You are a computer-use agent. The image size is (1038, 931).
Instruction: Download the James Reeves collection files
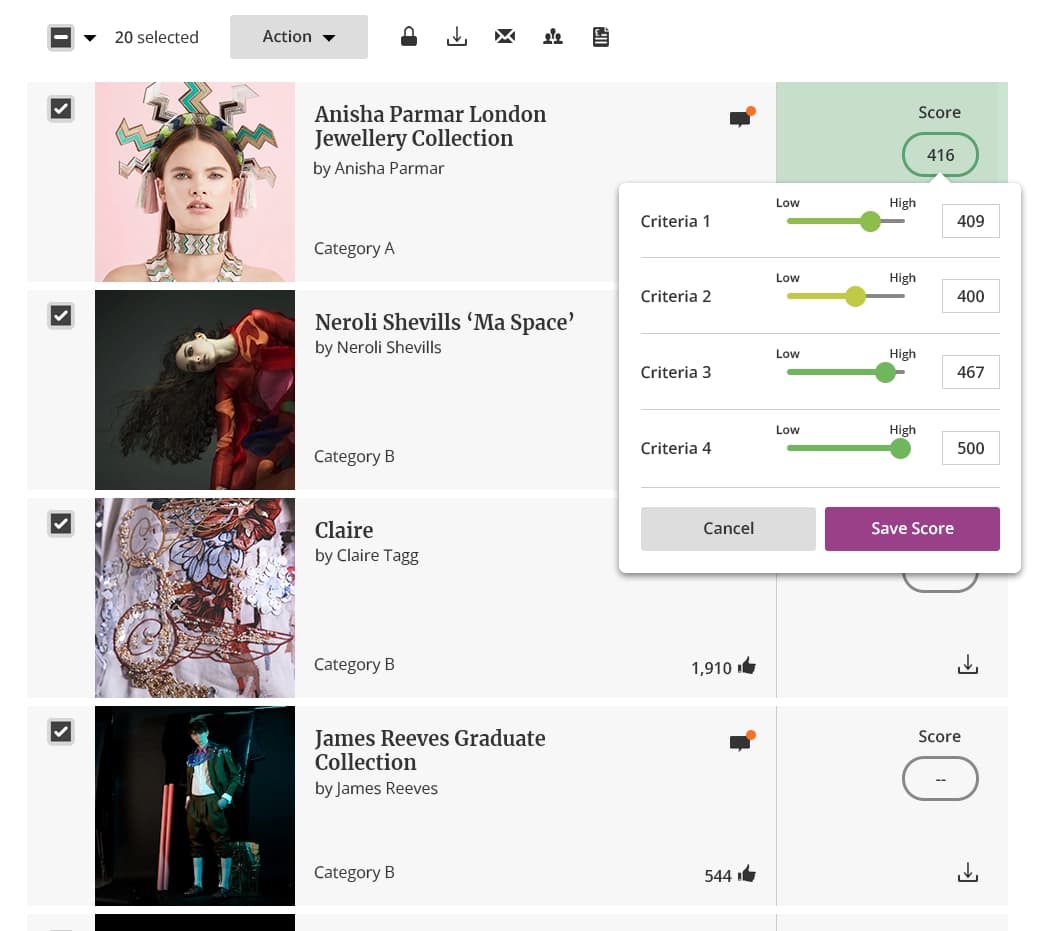tap(967, 871)
